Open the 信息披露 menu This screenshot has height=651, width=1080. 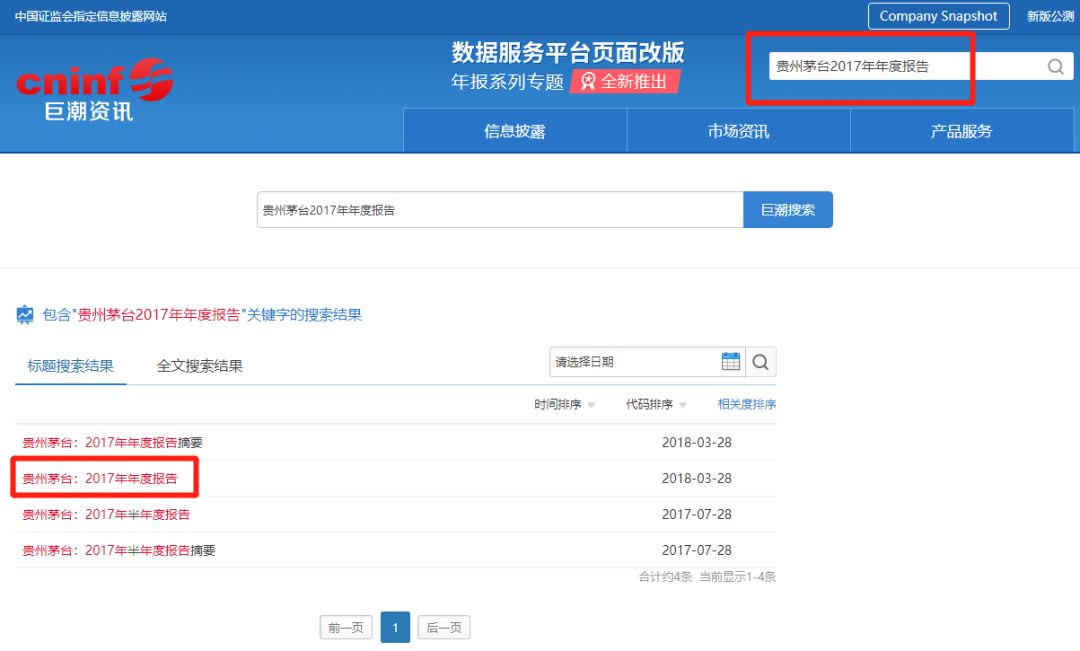(515, 131)
